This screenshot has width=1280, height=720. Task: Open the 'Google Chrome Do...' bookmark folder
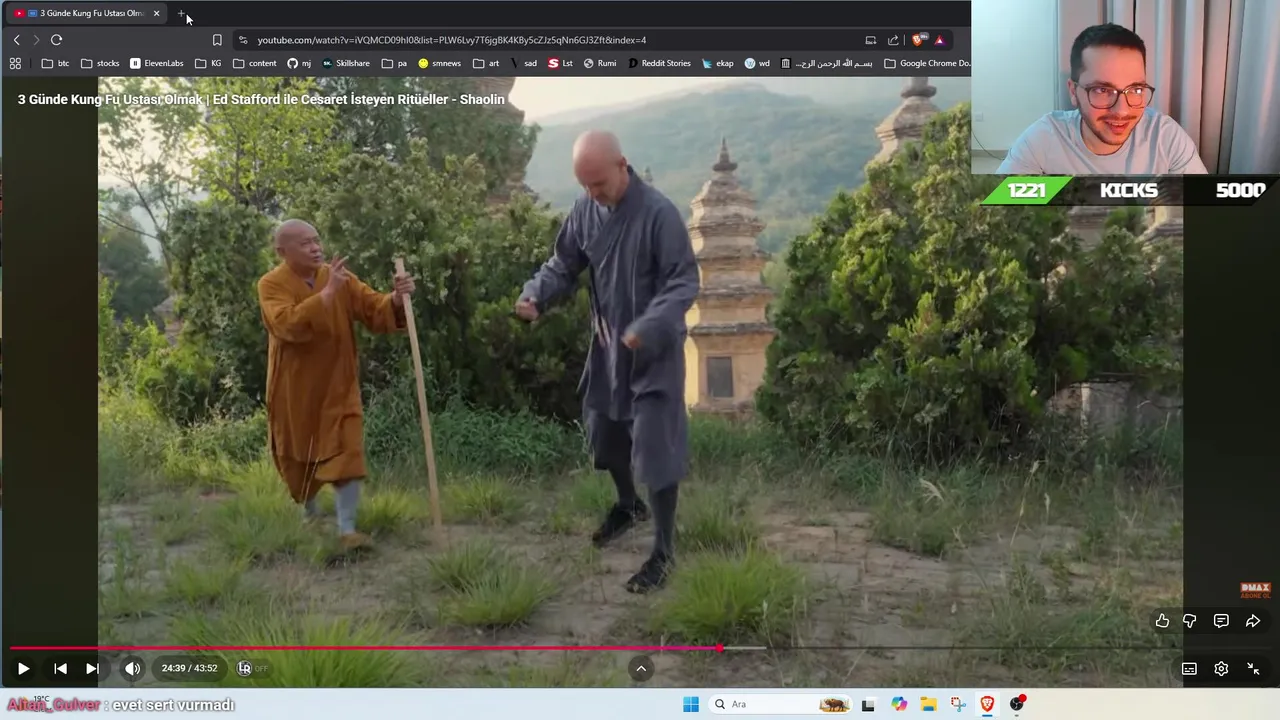coord(927,63)
